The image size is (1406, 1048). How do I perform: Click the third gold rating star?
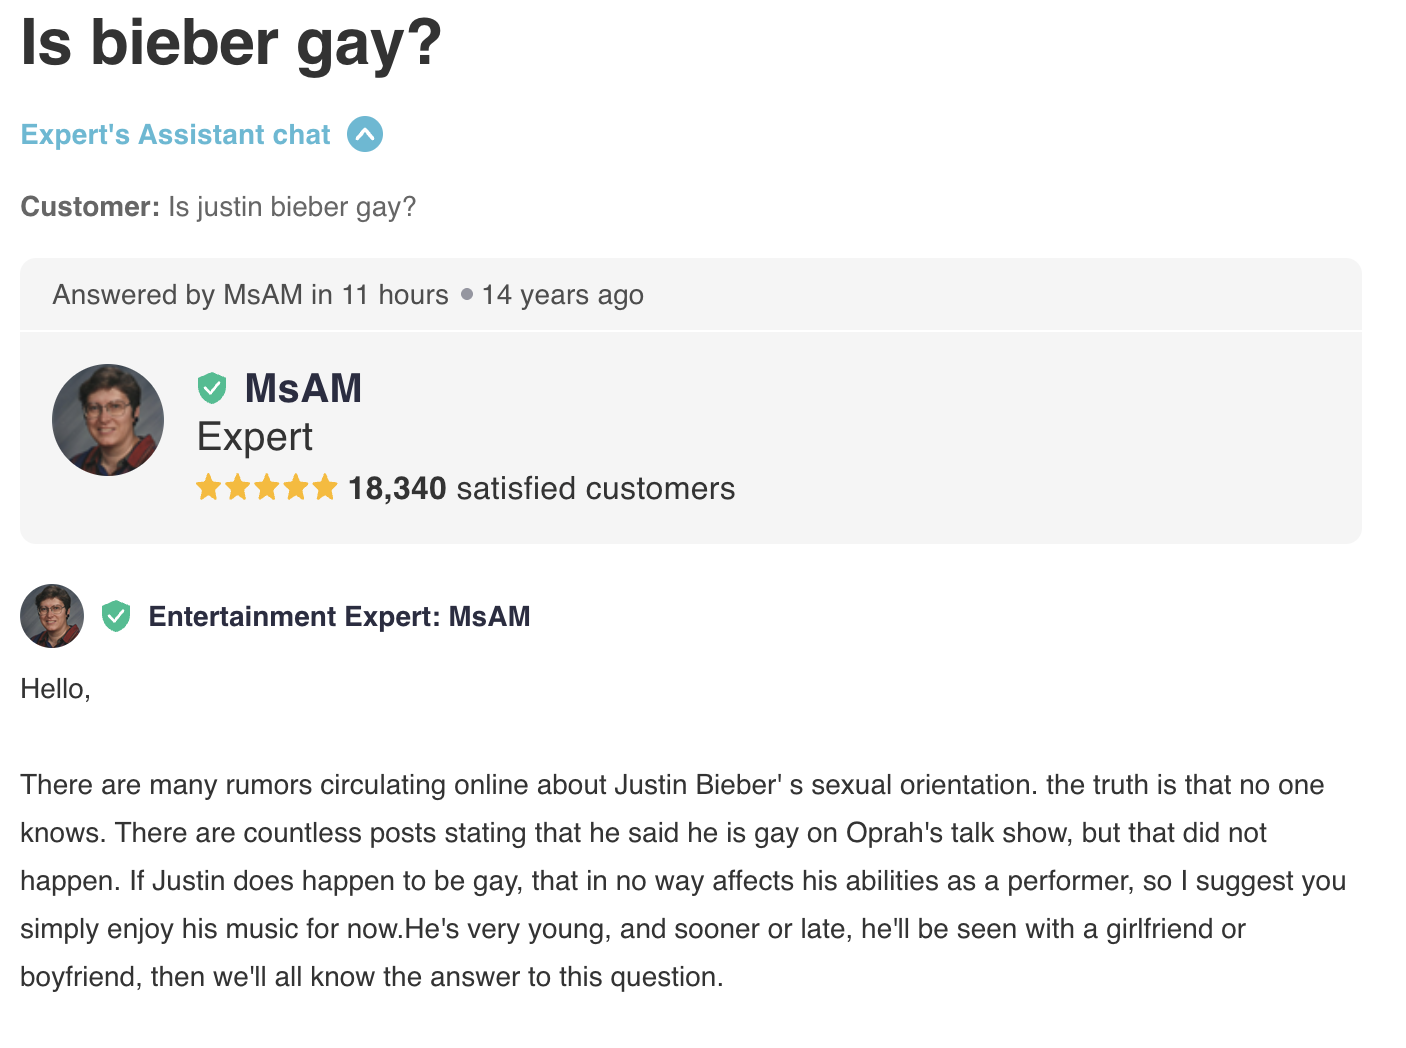[x=267, y=488]
